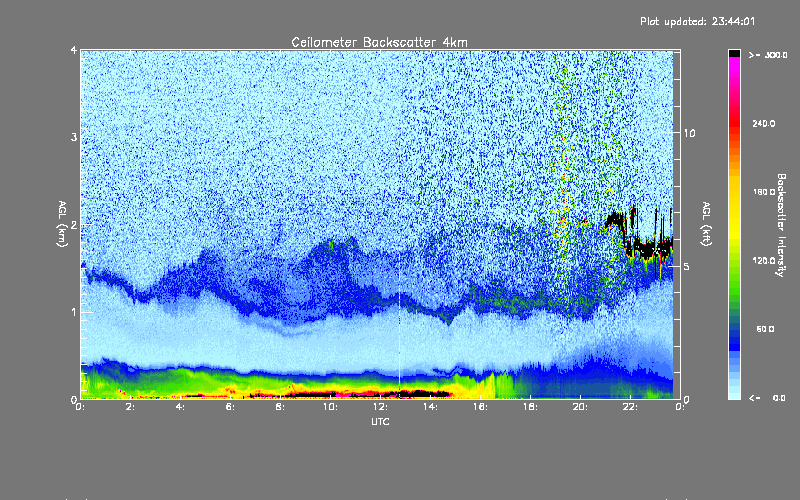Click the 'AGL (km)' left axis label
The width and height of the screenshot is (800, 500).
tap(62, 224)
